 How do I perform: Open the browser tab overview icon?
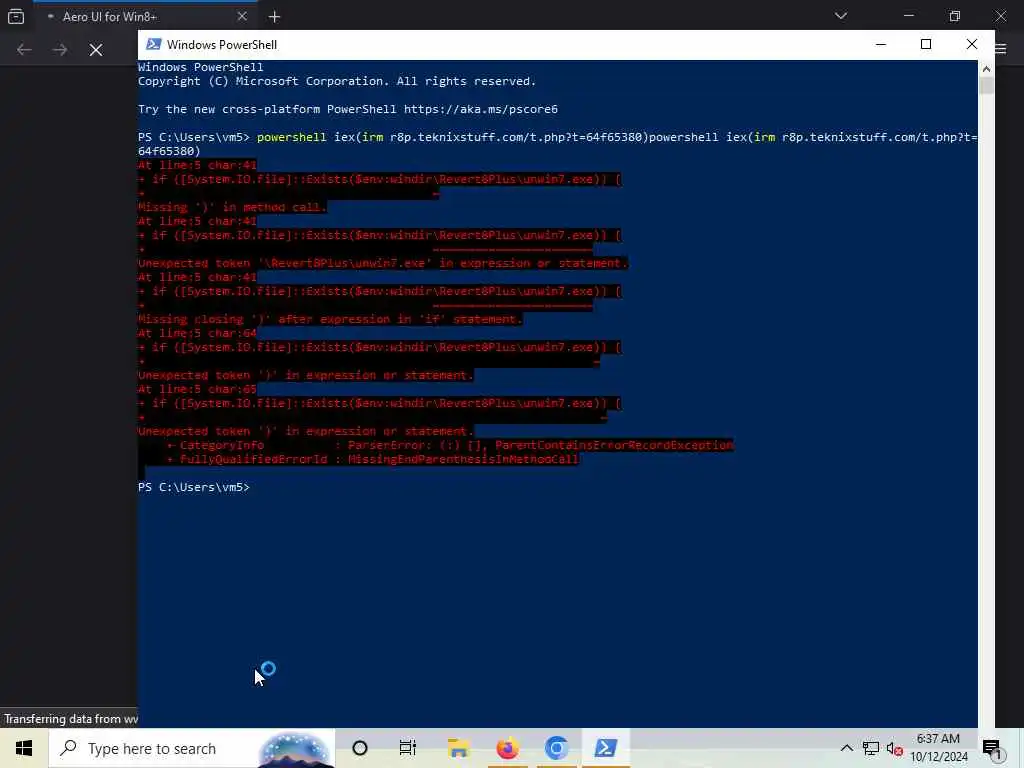click(x=16, y=16)
